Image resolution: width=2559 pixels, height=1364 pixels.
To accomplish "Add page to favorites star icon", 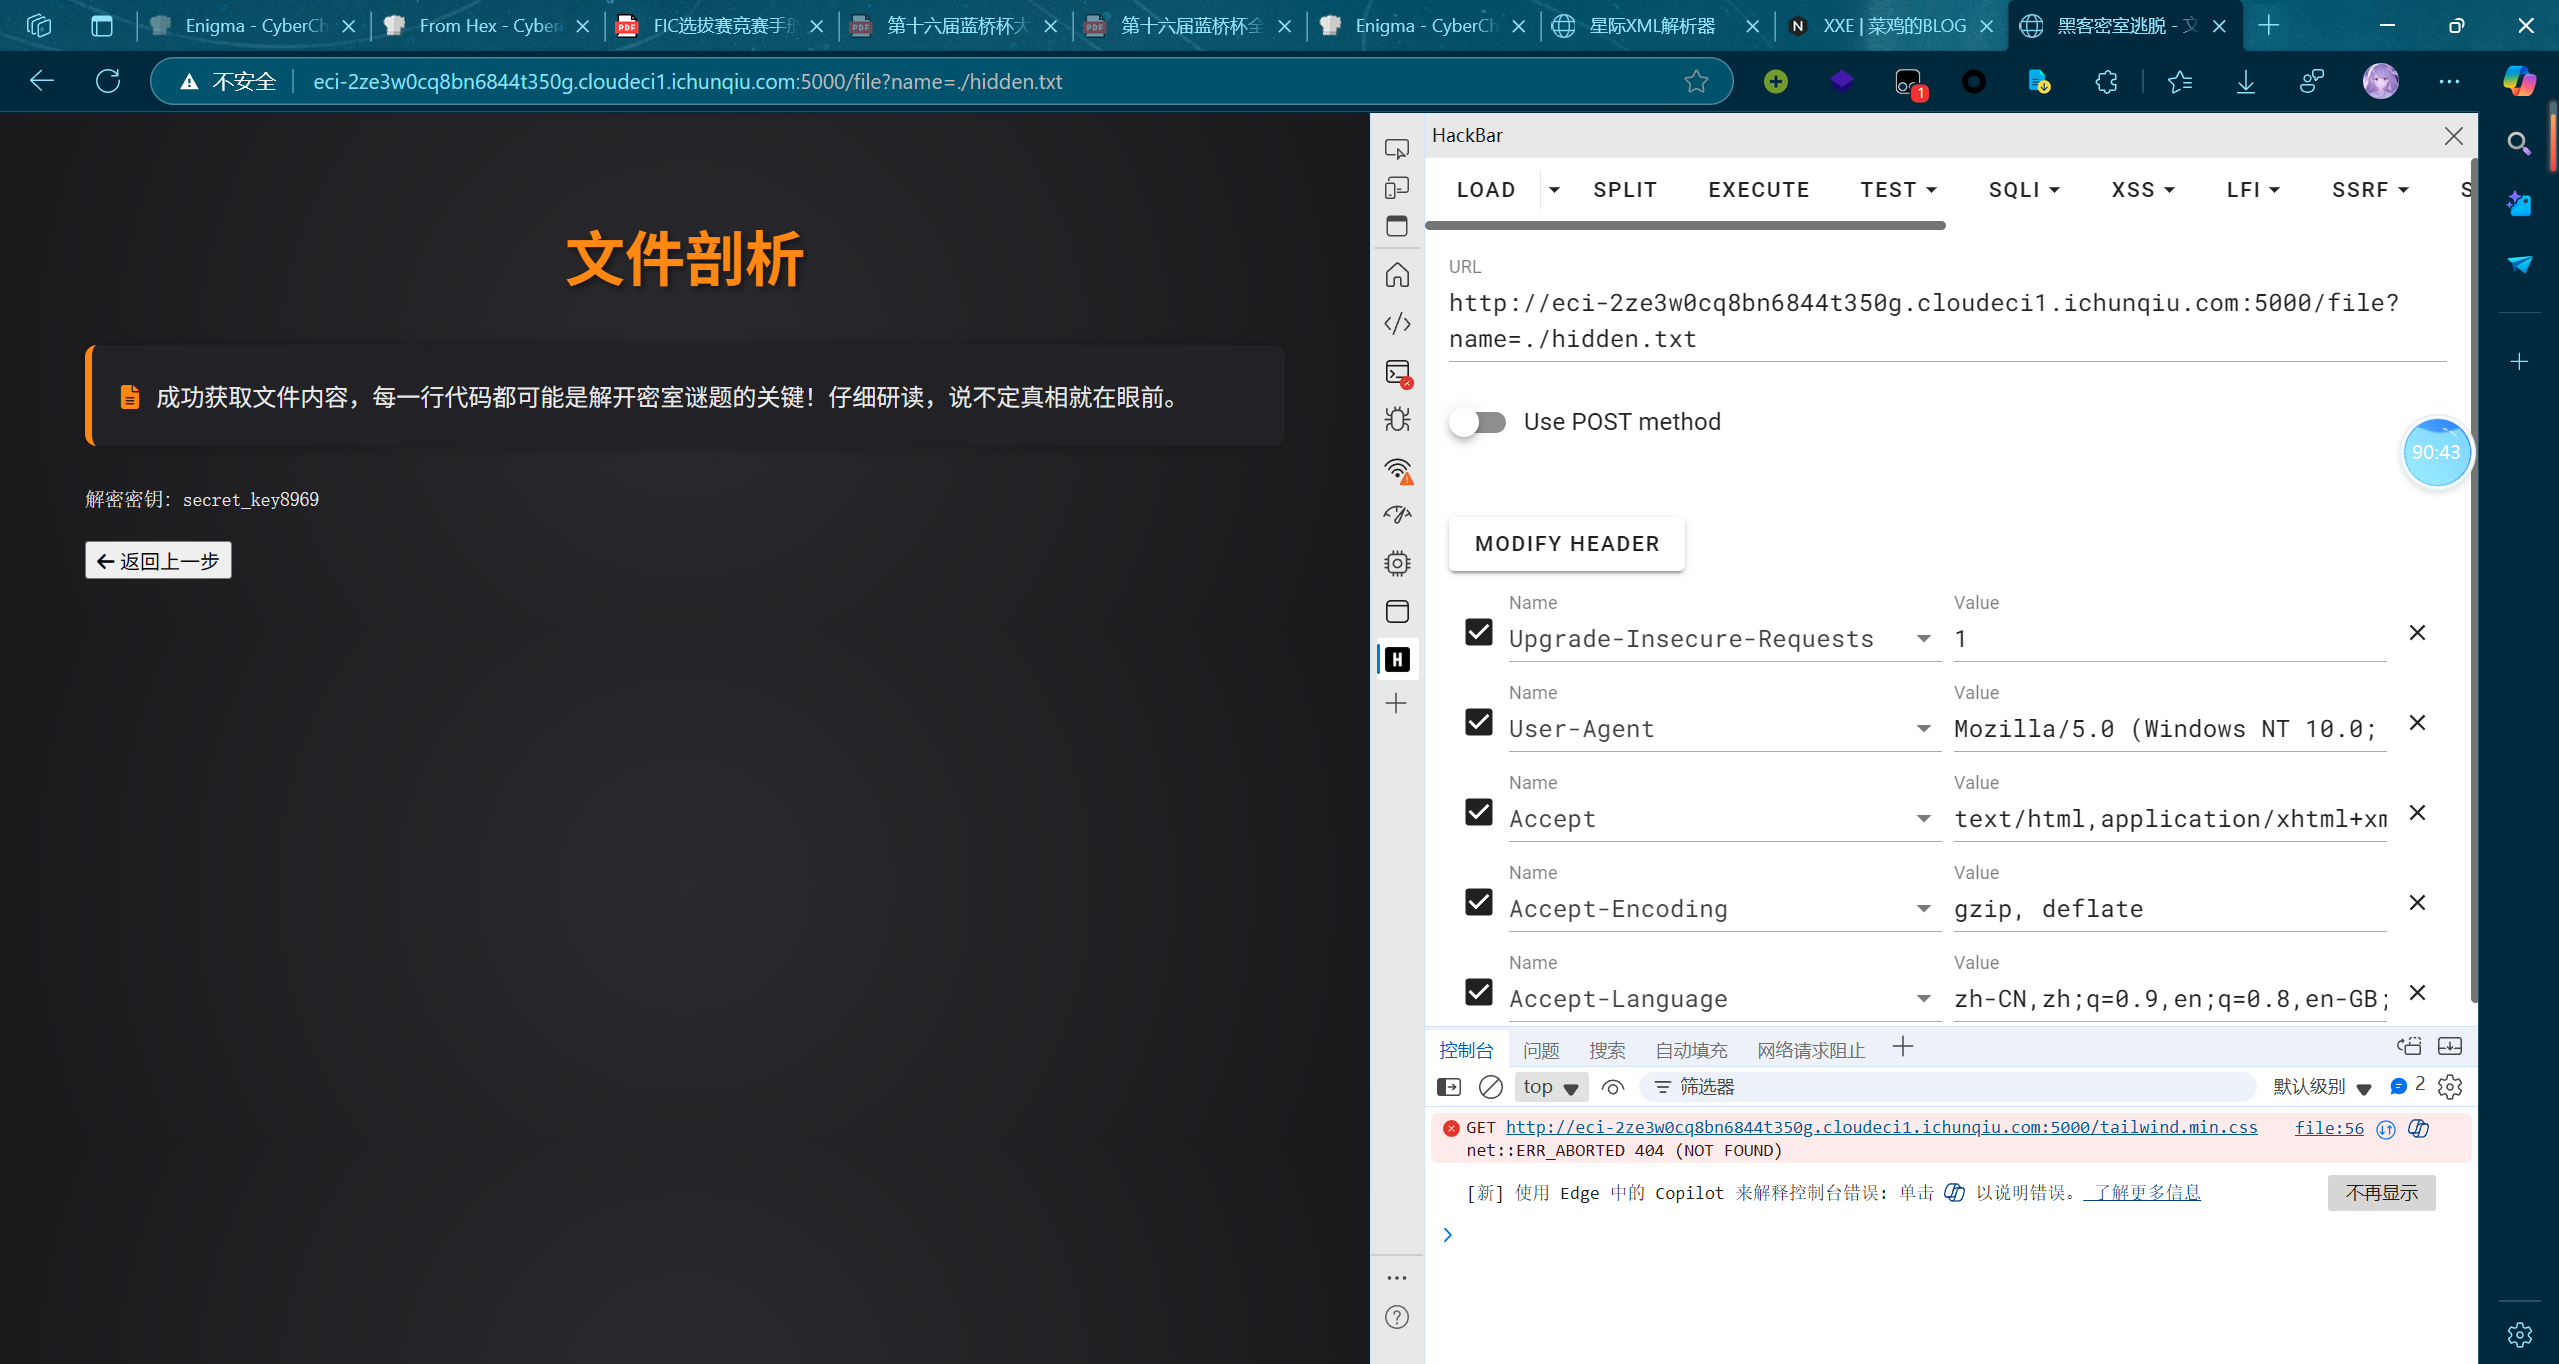I will (1696, 81).
